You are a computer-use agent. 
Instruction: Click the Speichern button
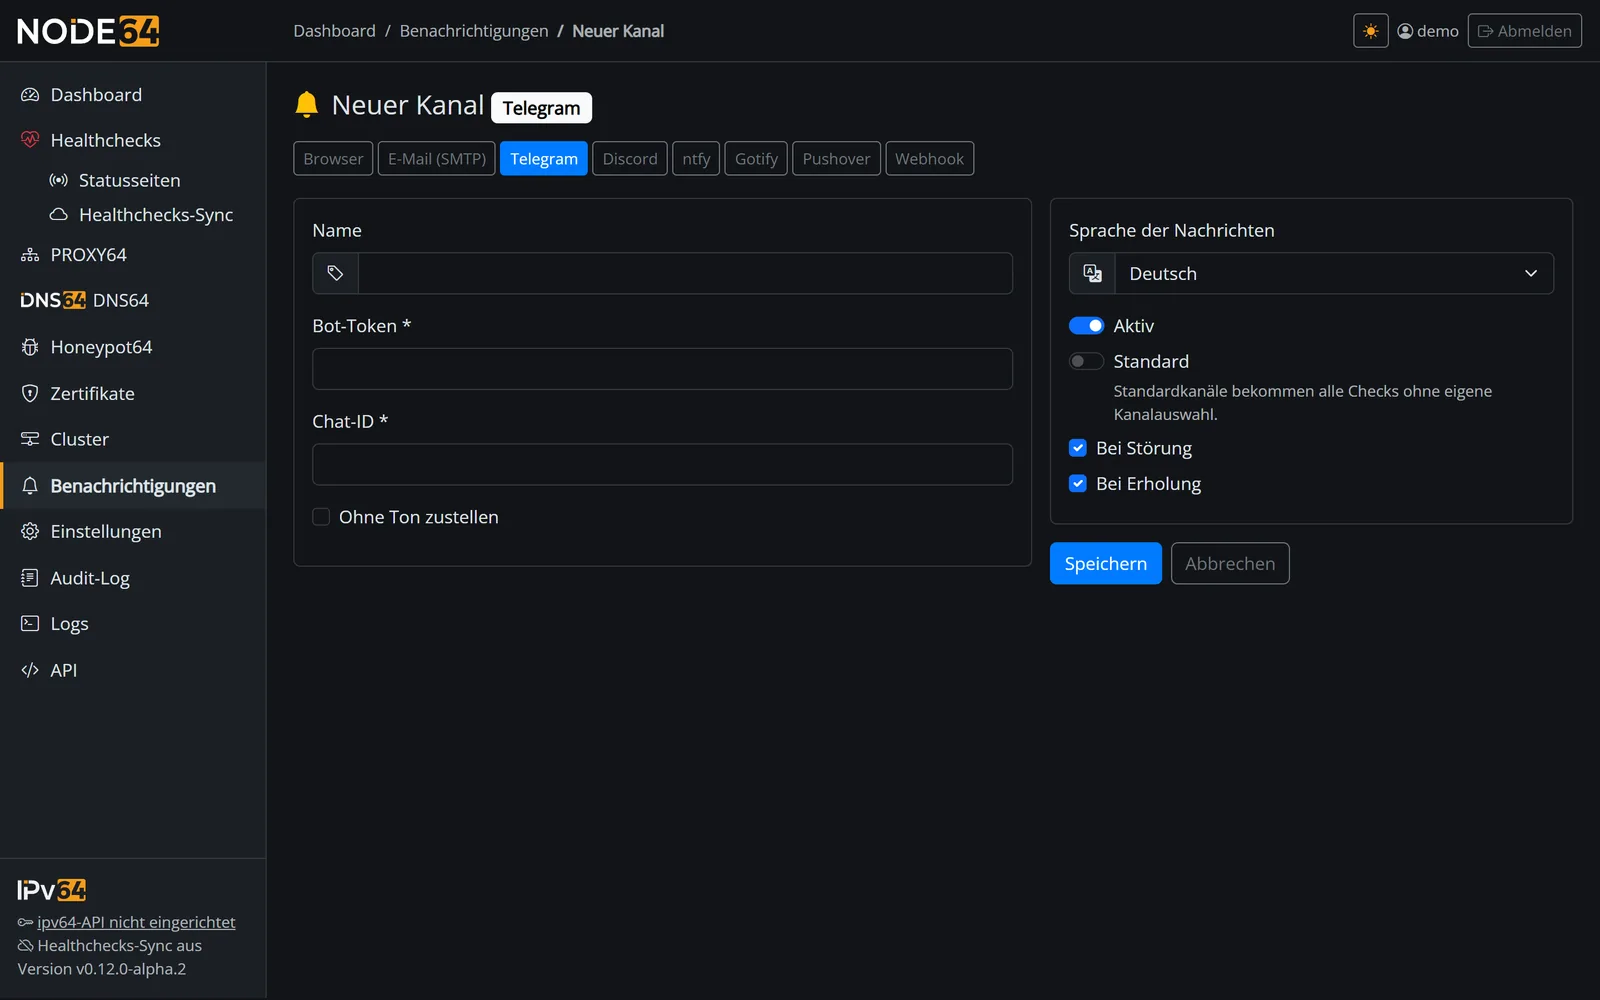pos(1106,563)
